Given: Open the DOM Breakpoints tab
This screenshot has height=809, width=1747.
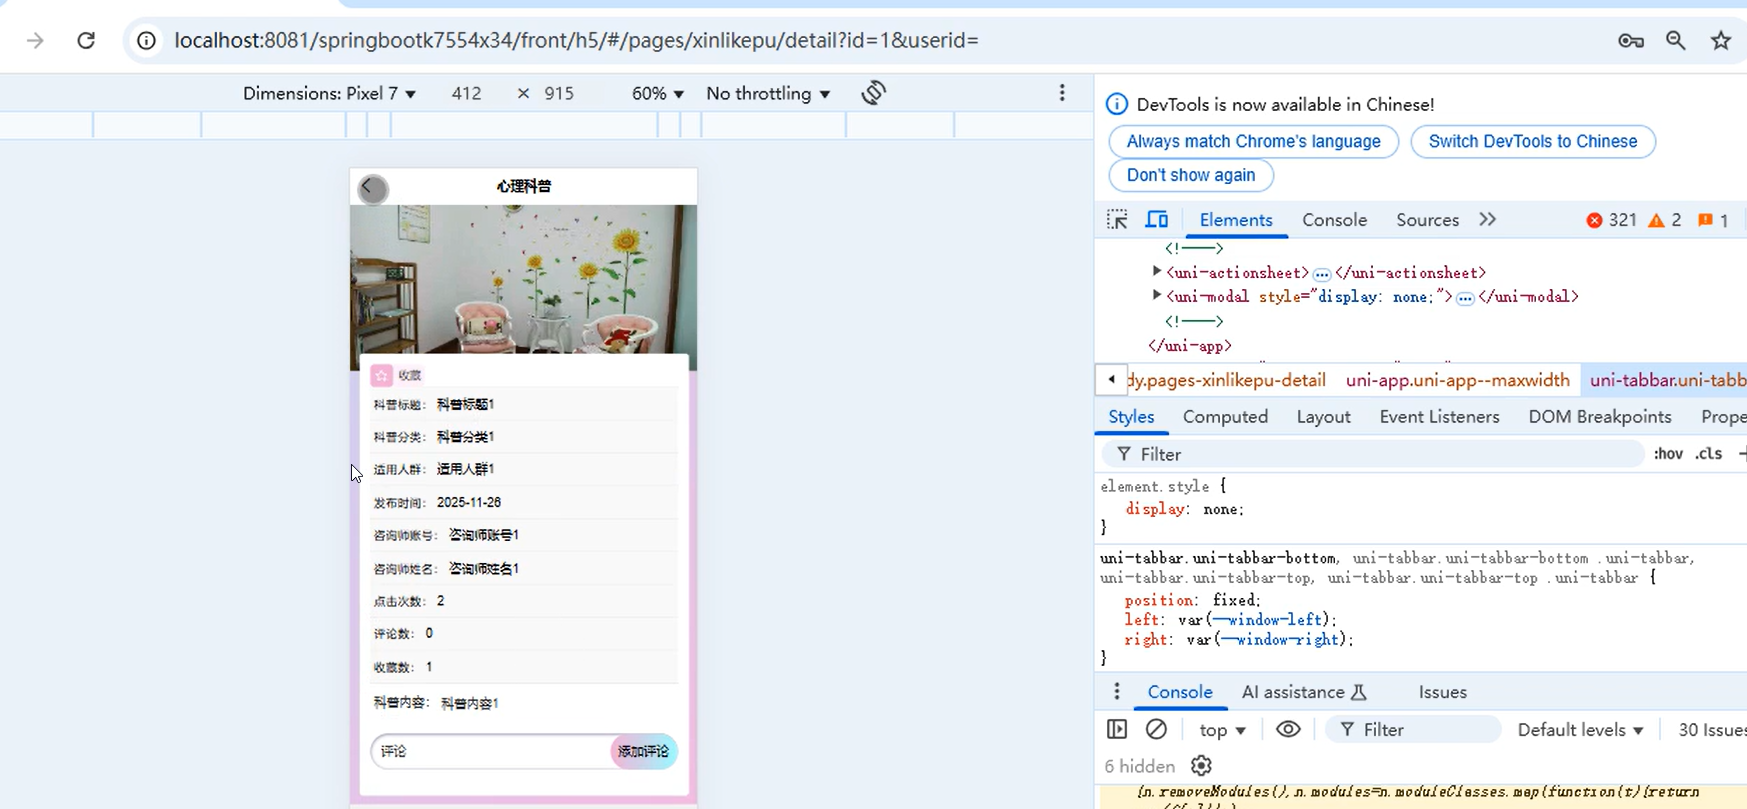Looking at the screenshot, I should click(x=1600, y=417).
